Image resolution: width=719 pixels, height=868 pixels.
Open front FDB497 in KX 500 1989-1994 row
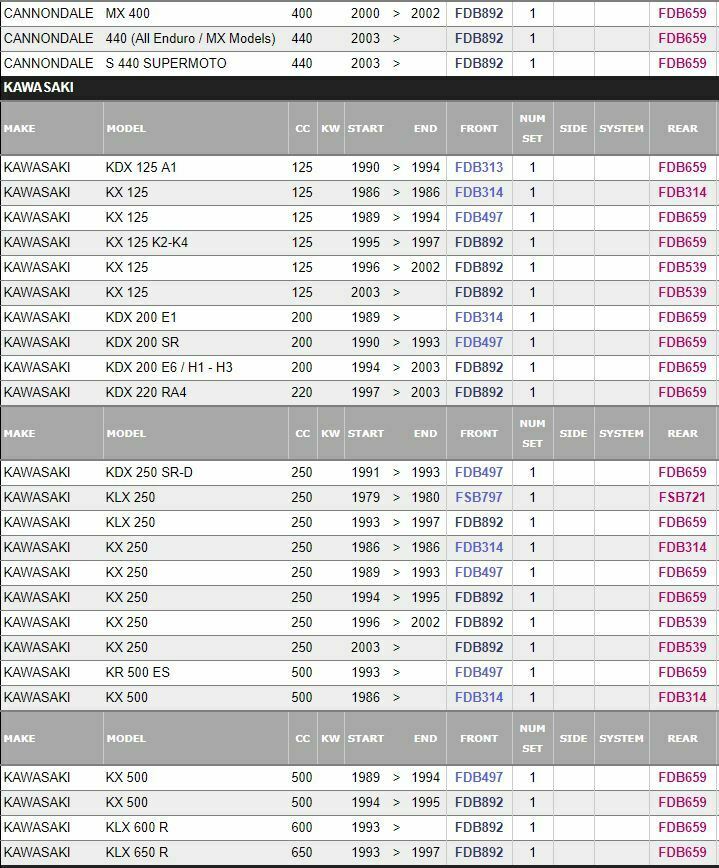(x=479, y=777)
